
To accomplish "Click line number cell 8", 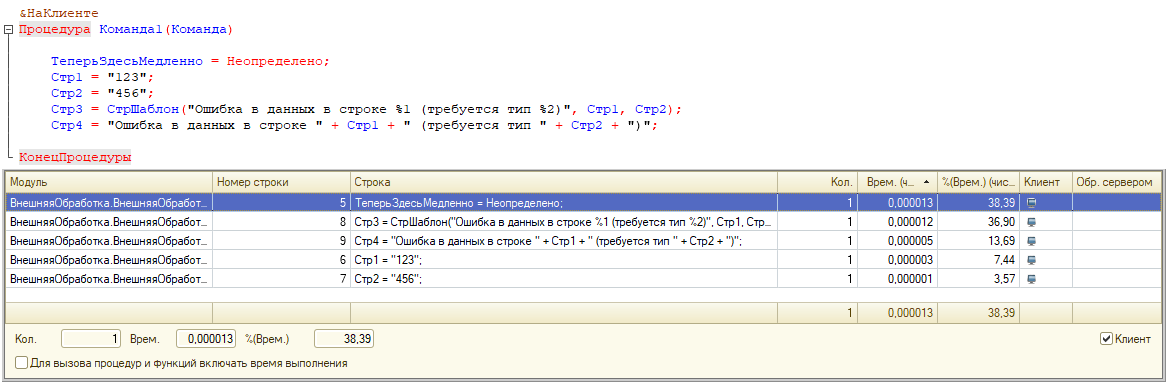I will [281, 221].
